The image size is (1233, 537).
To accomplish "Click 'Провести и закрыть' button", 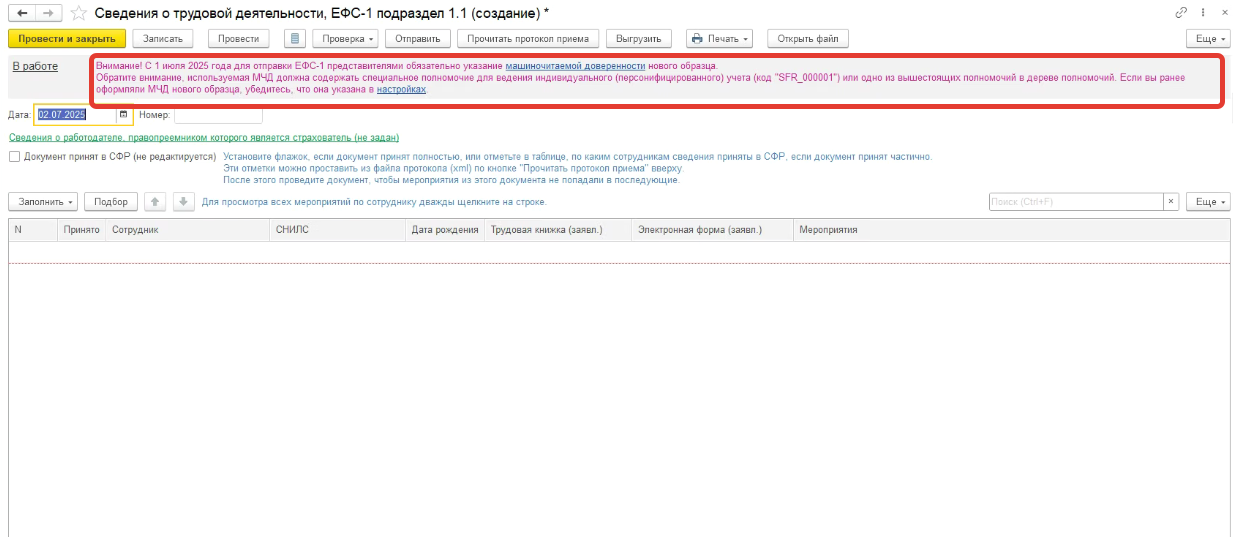I will [67, 39].
